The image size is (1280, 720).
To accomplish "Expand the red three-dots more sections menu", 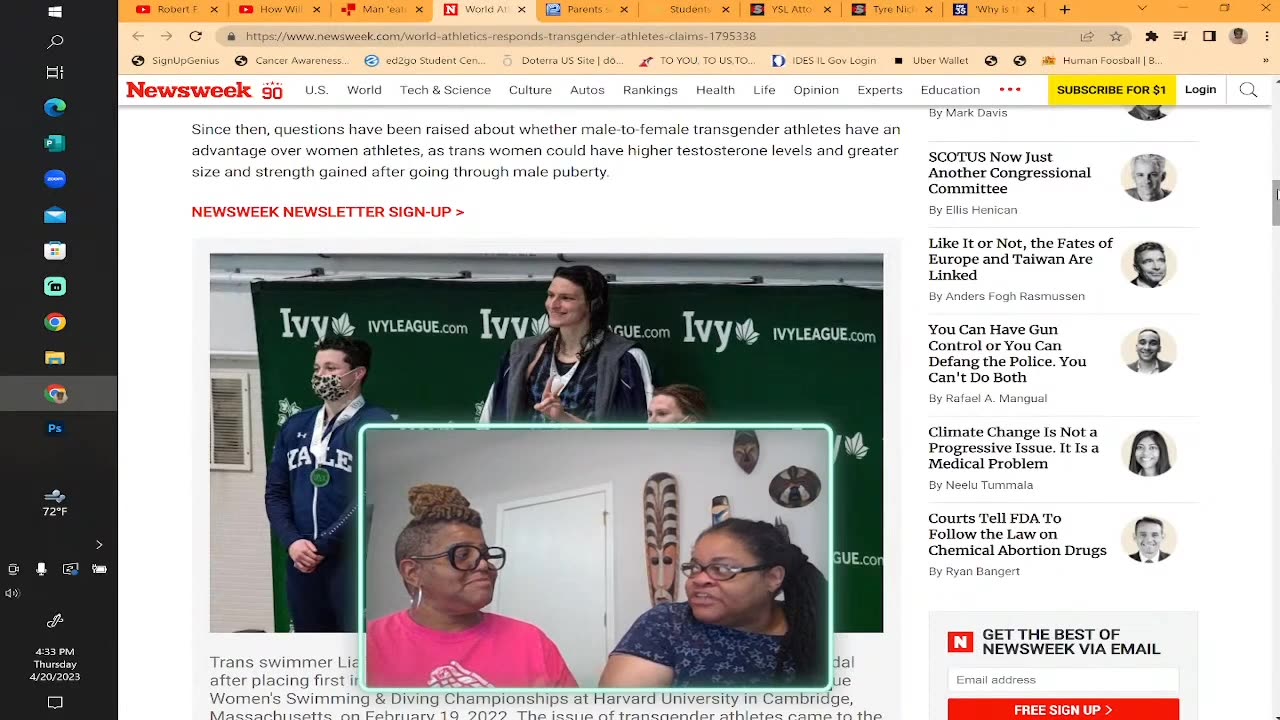I will [x=1010, y=90].
